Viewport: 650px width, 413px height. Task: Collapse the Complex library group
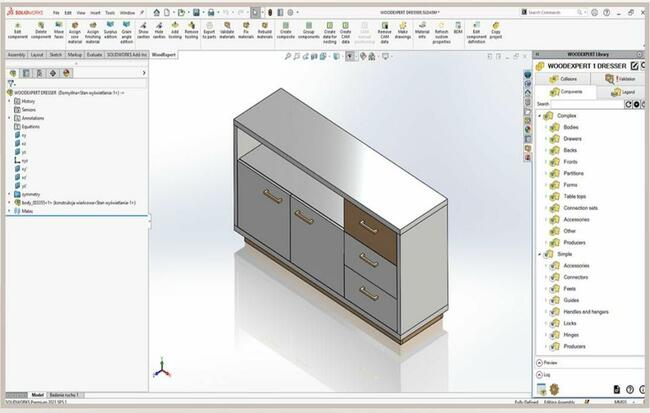click(540, 116)
